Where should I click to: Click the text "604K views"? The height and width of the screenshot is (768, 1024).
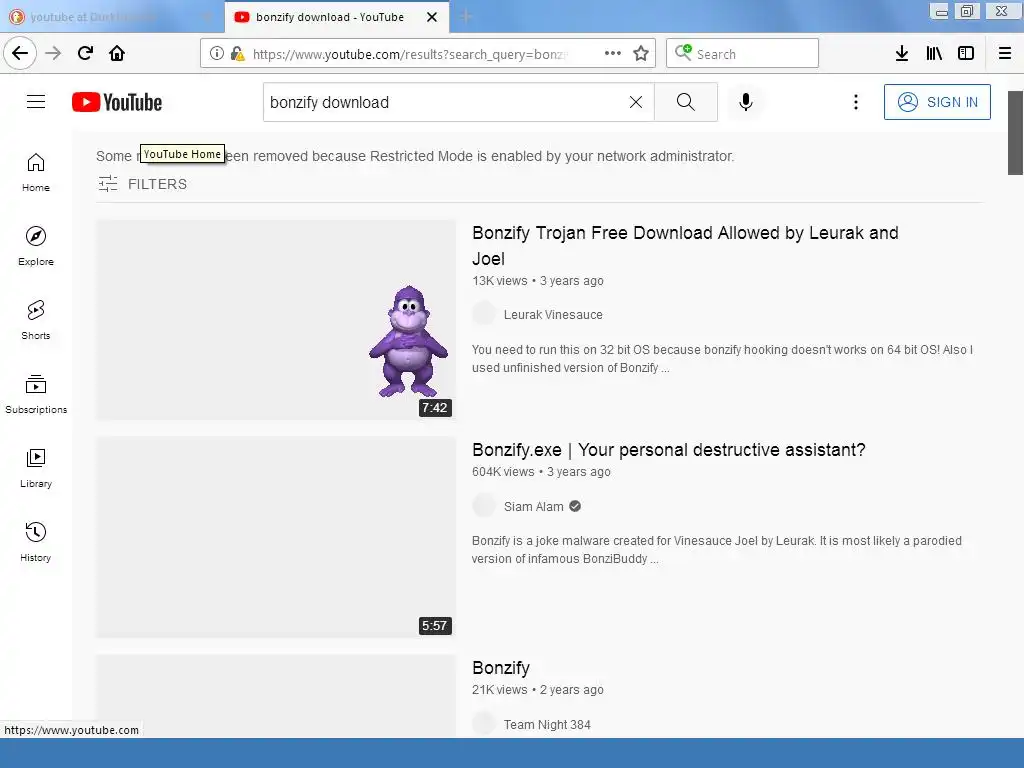pos(503,472)
